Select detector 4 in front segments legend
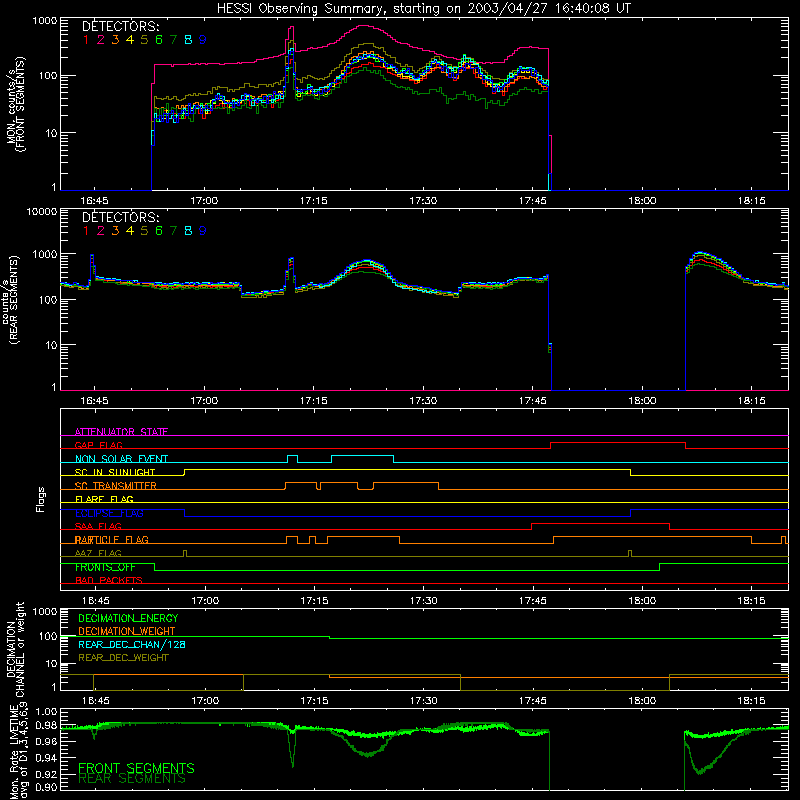The width and height of the screenshot is (800, 800). coord(130,40)
